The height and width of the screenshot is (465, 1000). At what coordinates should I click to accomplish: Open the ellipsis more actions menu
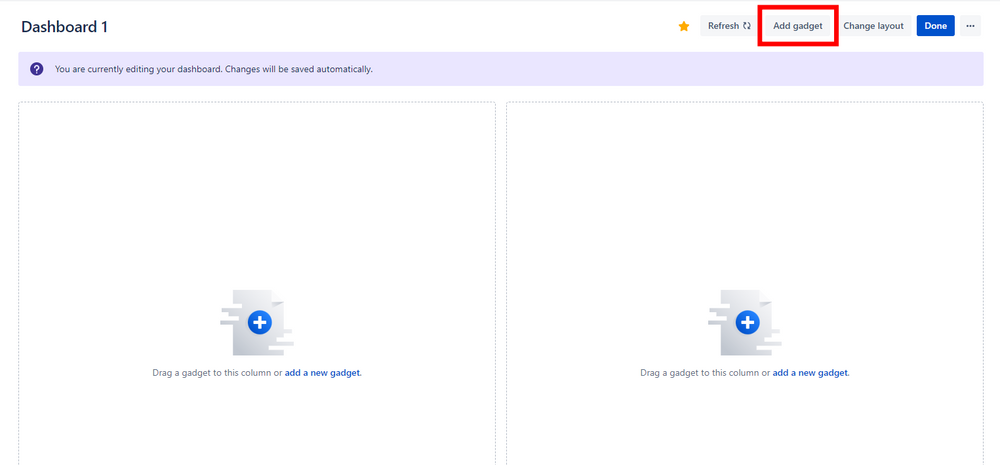click(970, 26)
